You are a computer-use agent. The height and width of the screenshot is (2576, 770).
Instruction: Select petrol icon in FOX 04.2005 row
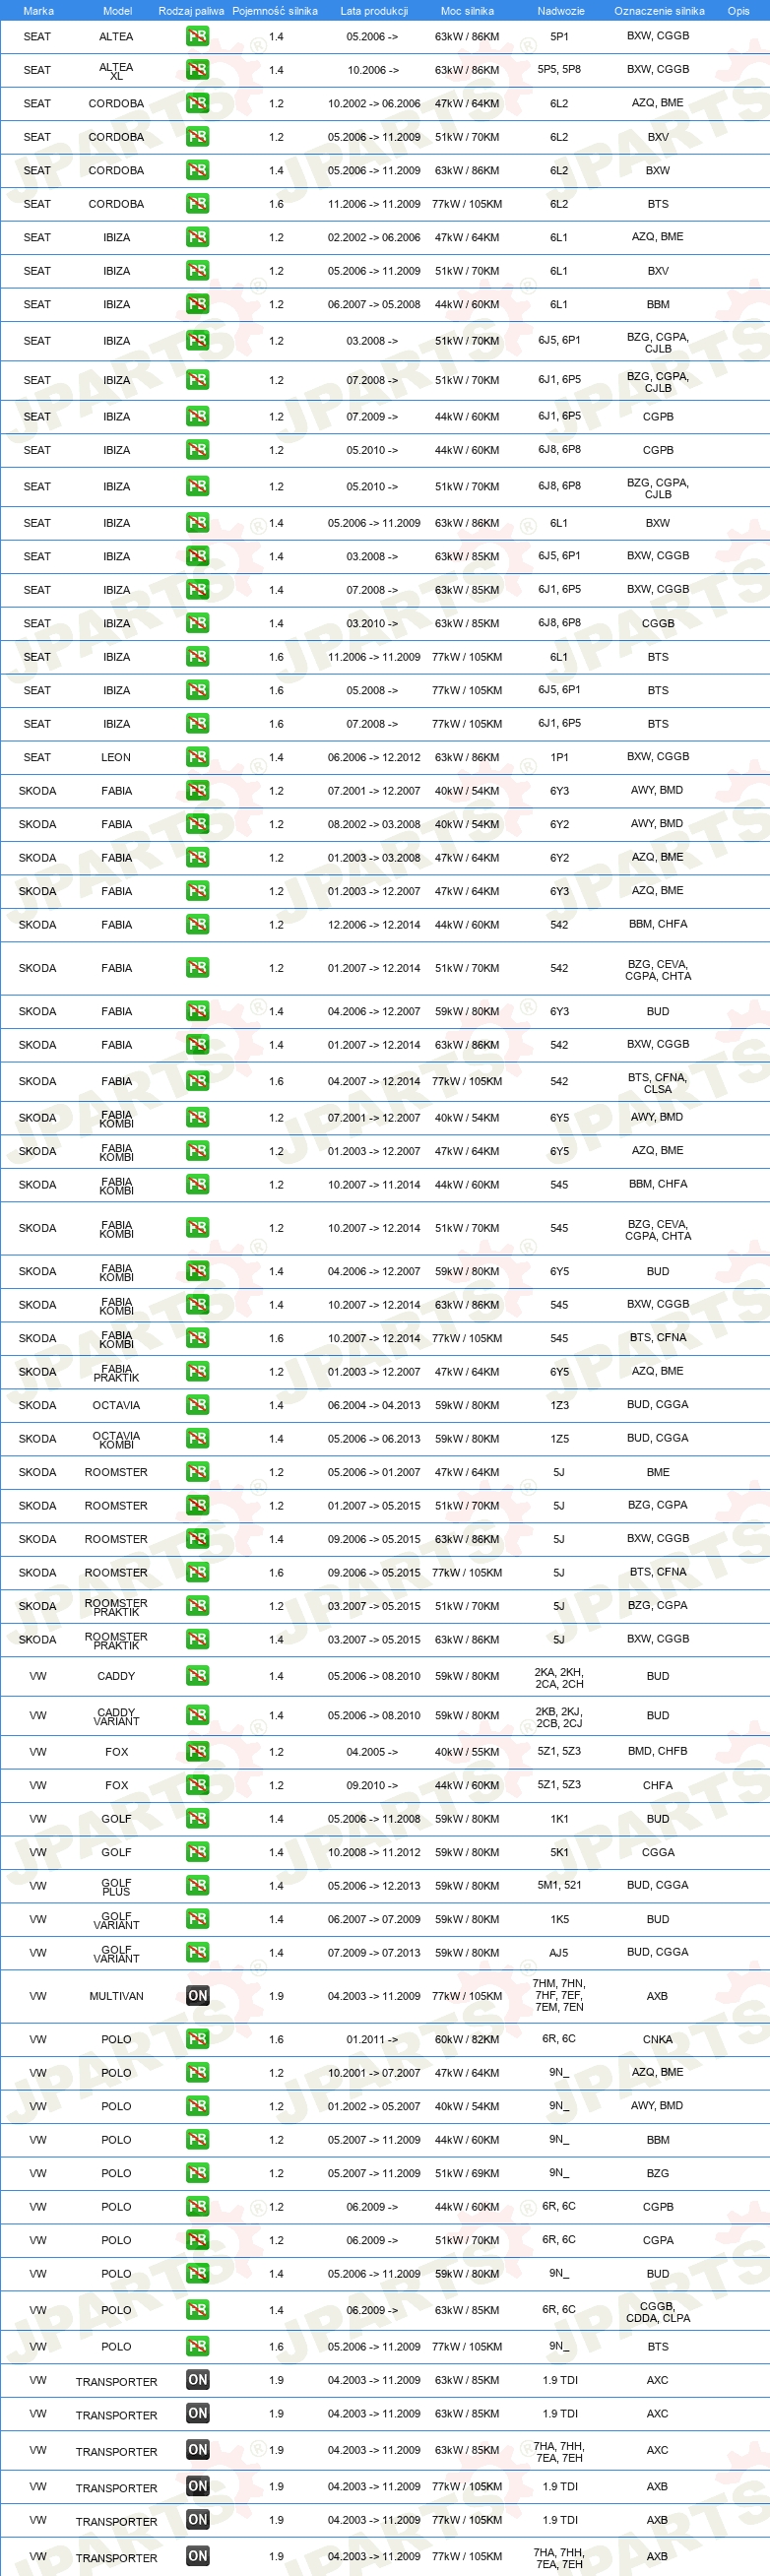pyautogui.click(x=197, y=1753)
